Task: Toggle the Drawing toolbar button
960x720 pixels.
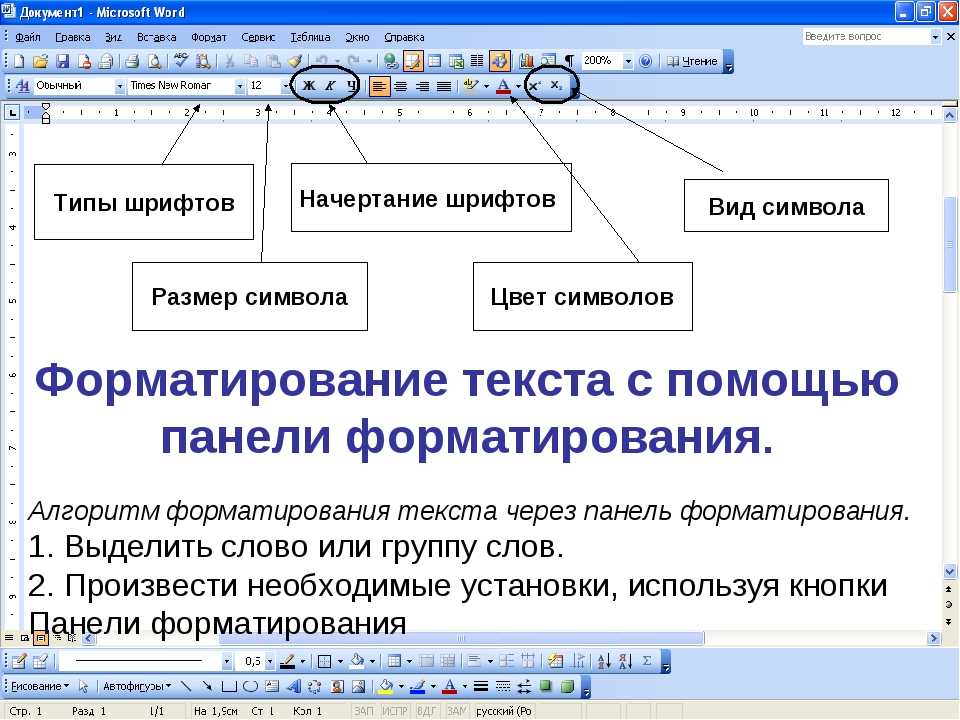Action: coord(500,61)
